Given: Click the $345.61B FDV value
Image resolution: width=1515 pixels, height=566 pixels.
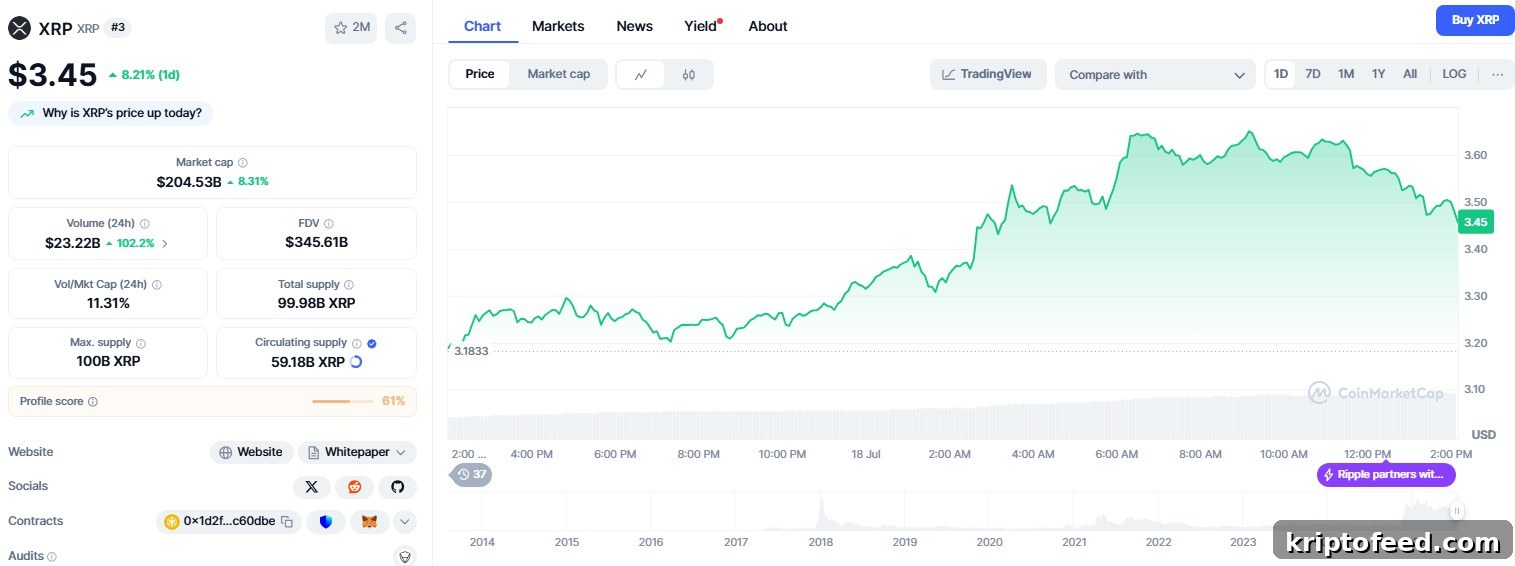Looking at the screenshot, I should click(x=316, y=242).
